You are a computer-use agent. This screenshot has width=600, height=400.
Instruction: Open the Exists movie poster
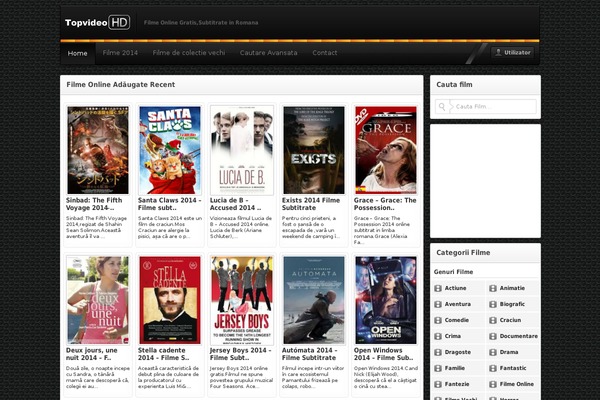pyautogui.click(x=314, y=150)
